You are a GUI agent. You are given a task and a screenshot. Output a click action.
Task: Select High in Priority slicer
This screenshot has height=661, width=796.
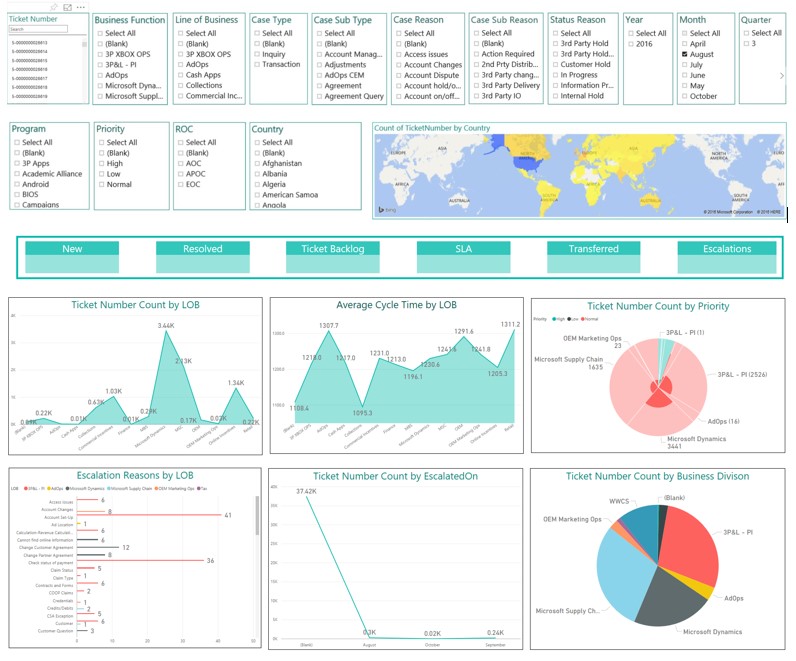click(x=102, y=163)
